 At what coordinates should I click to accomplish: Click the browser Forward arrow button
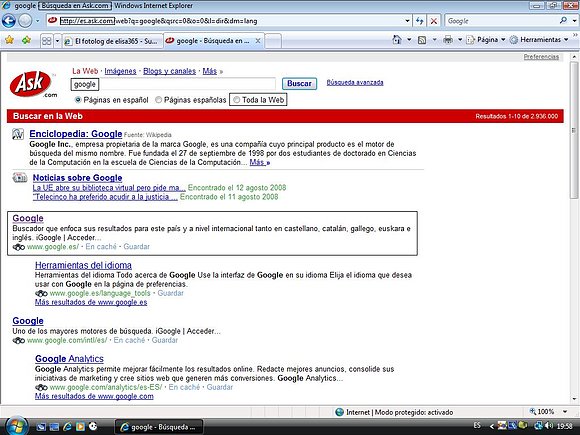pos(25,21)
